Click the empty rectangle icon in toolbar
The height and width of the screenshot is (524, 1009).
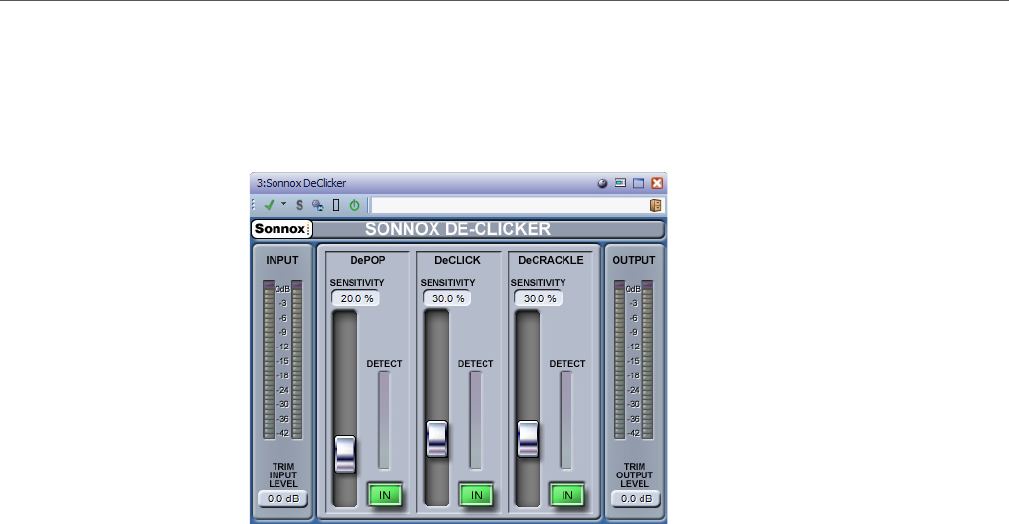tap(336, 205)
